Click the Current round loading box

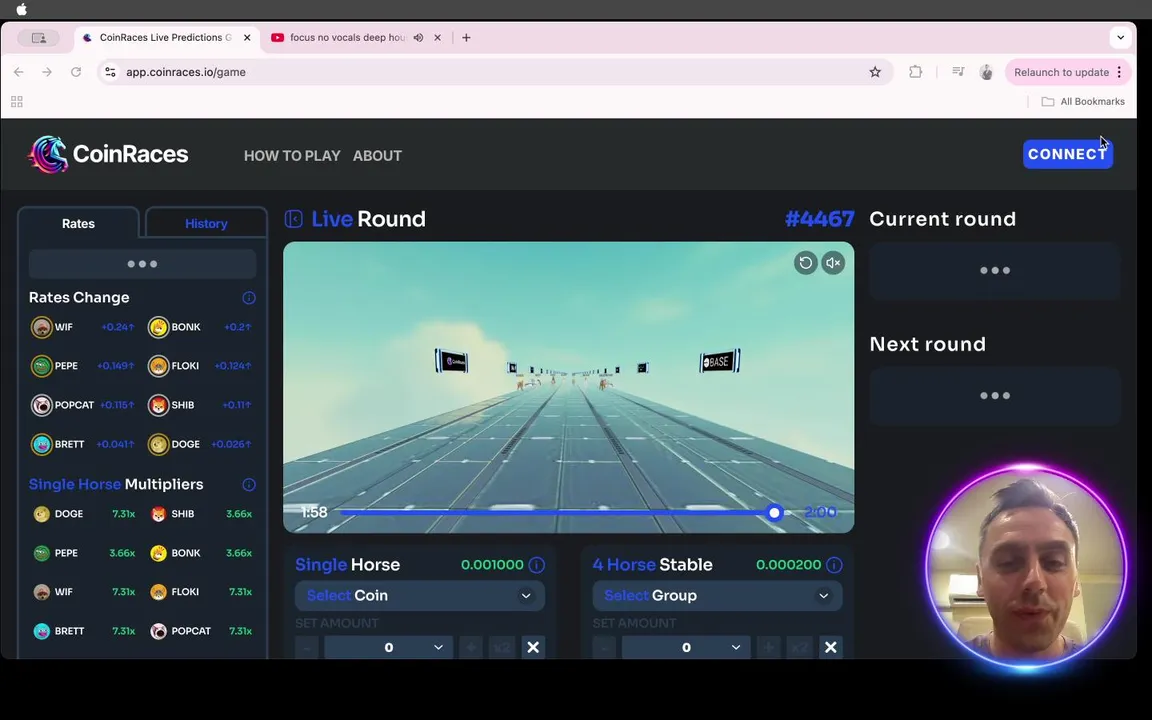click(x=995, y=270)
